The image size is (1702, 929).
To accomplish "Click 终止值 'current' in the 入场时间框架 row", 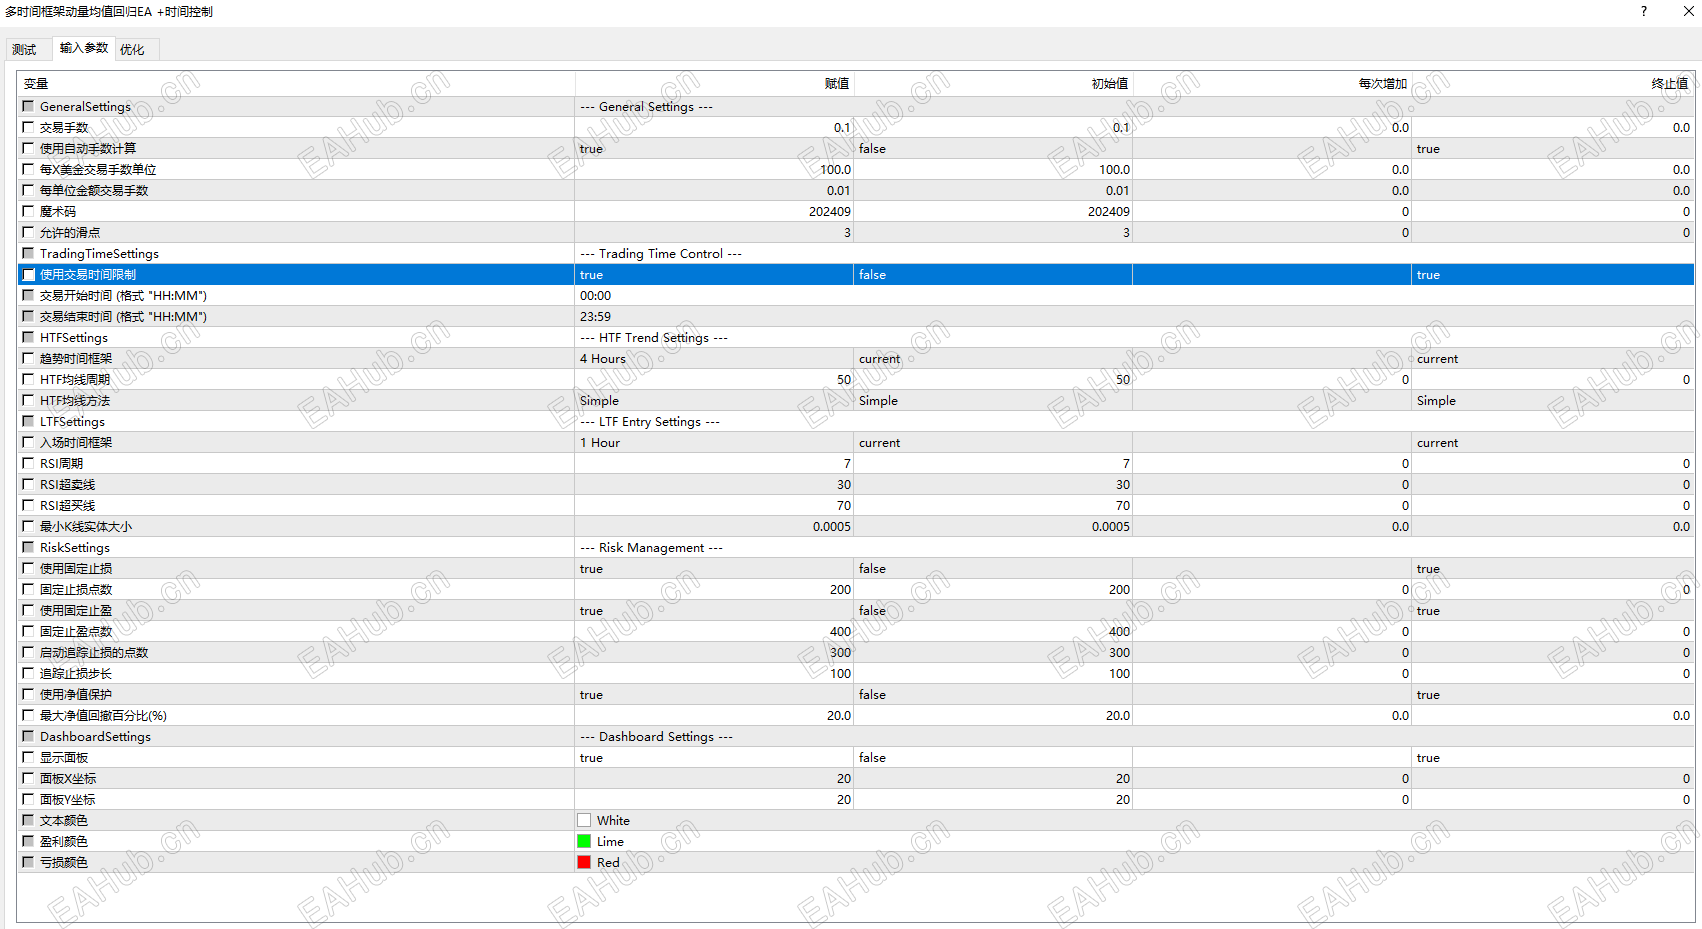I will tap(1437, 443).
